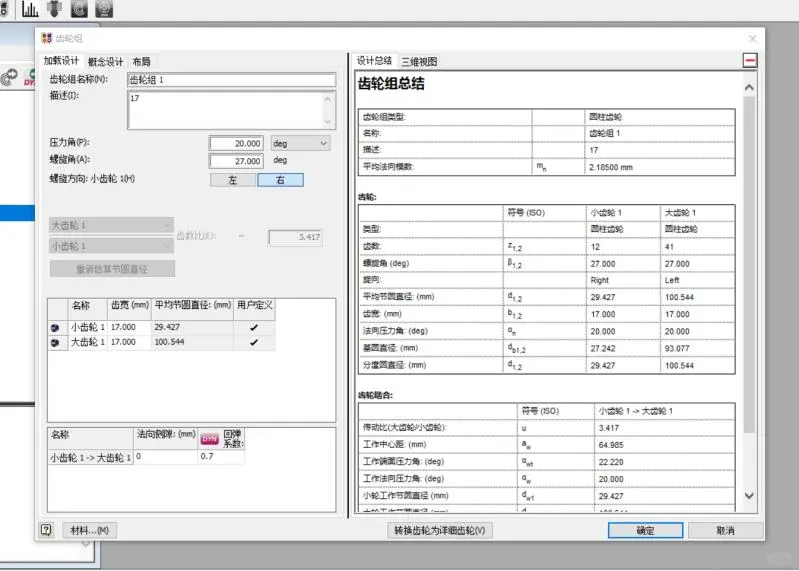Click the gear icon beside 大齿轮 1 row

click(x=55, y=343)
